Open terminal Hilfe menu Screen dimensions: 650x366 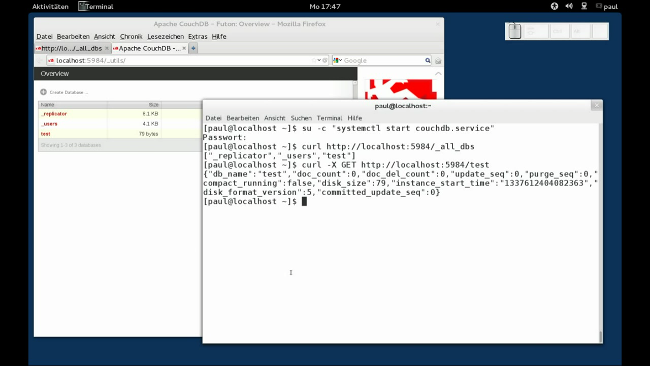(x=354, y=118)
